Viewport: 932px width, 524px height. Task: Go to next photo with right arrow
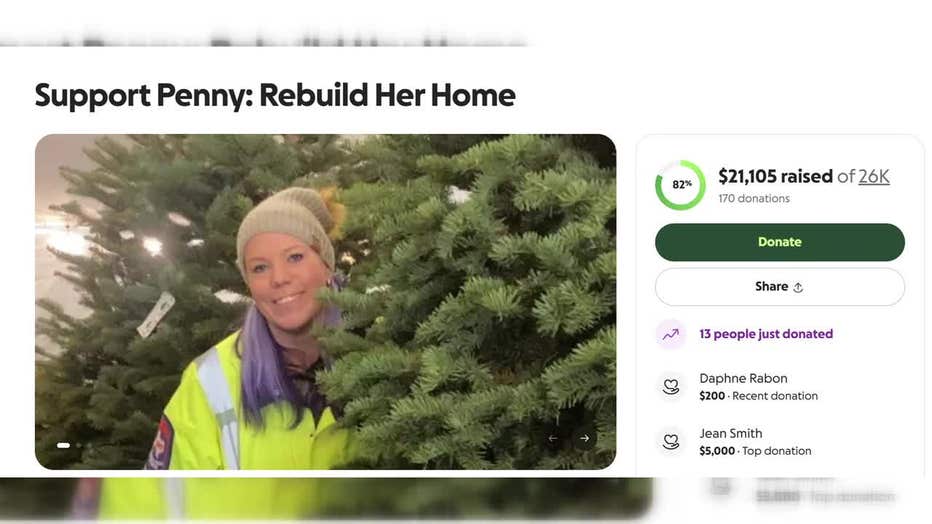585,438
